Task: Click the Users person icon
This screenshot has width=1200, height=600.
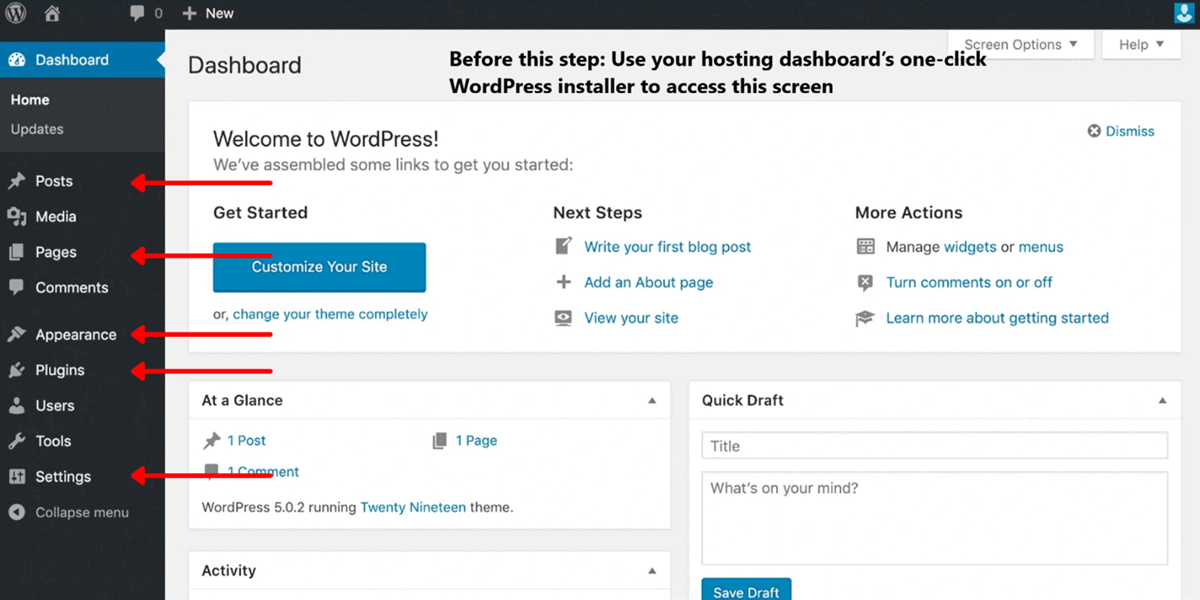Action: tap(17, 406)
